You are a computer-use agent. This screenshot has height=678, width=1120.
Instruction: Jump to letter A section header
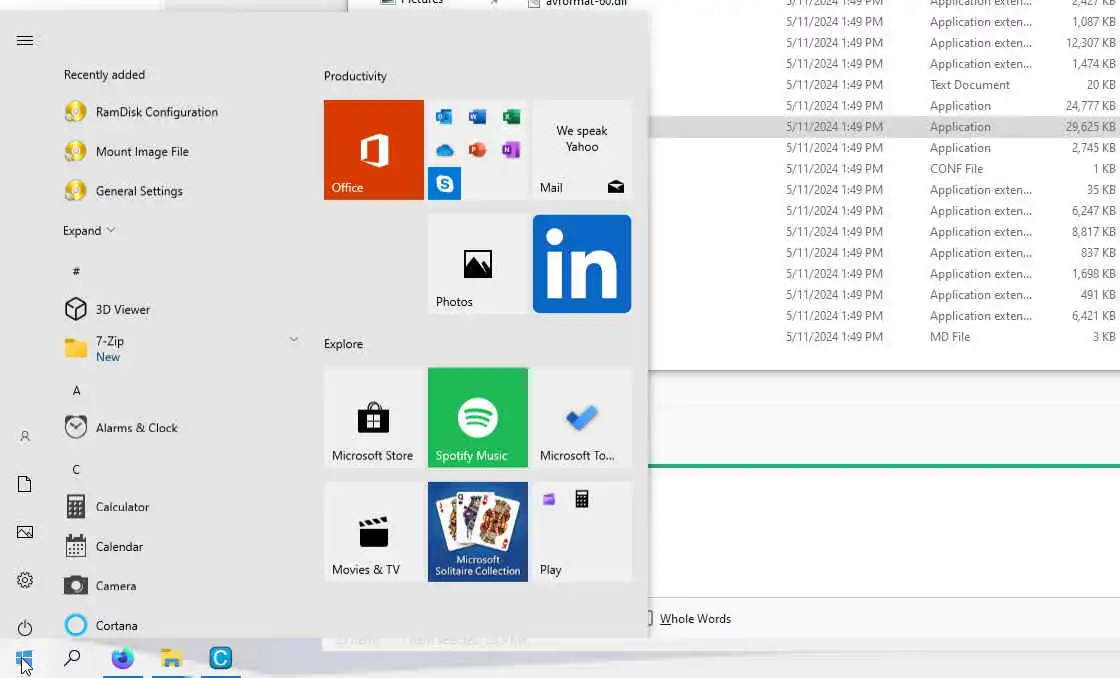[x=76, y=391]
